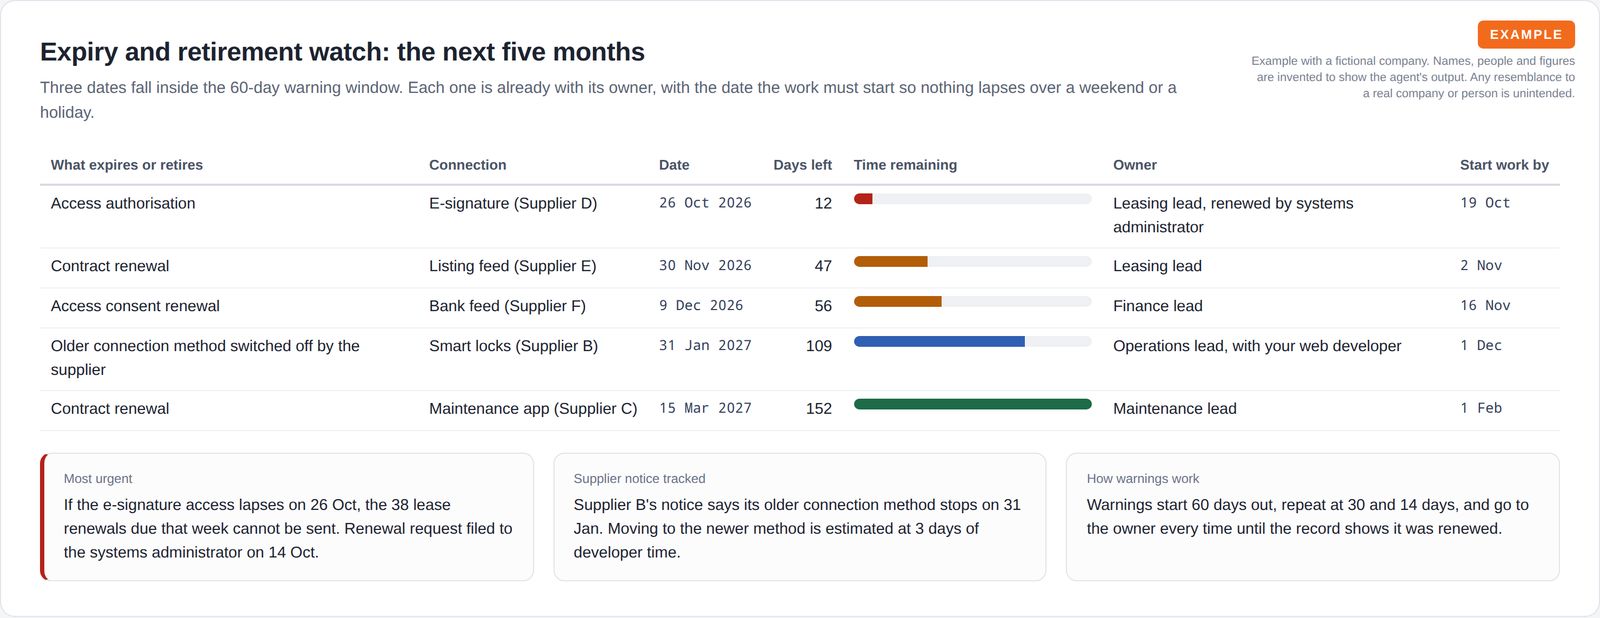Click the days-left value 152
The height and width of the screenshot is (618, 1600).
[x=819, y=409]
